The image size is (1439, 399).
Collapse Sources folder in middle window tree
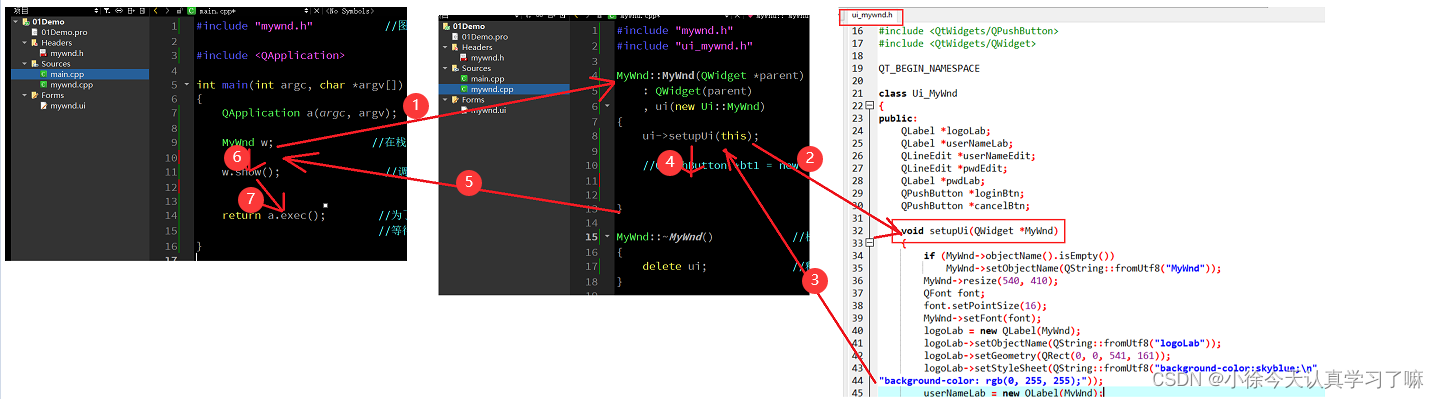point(444,68)
